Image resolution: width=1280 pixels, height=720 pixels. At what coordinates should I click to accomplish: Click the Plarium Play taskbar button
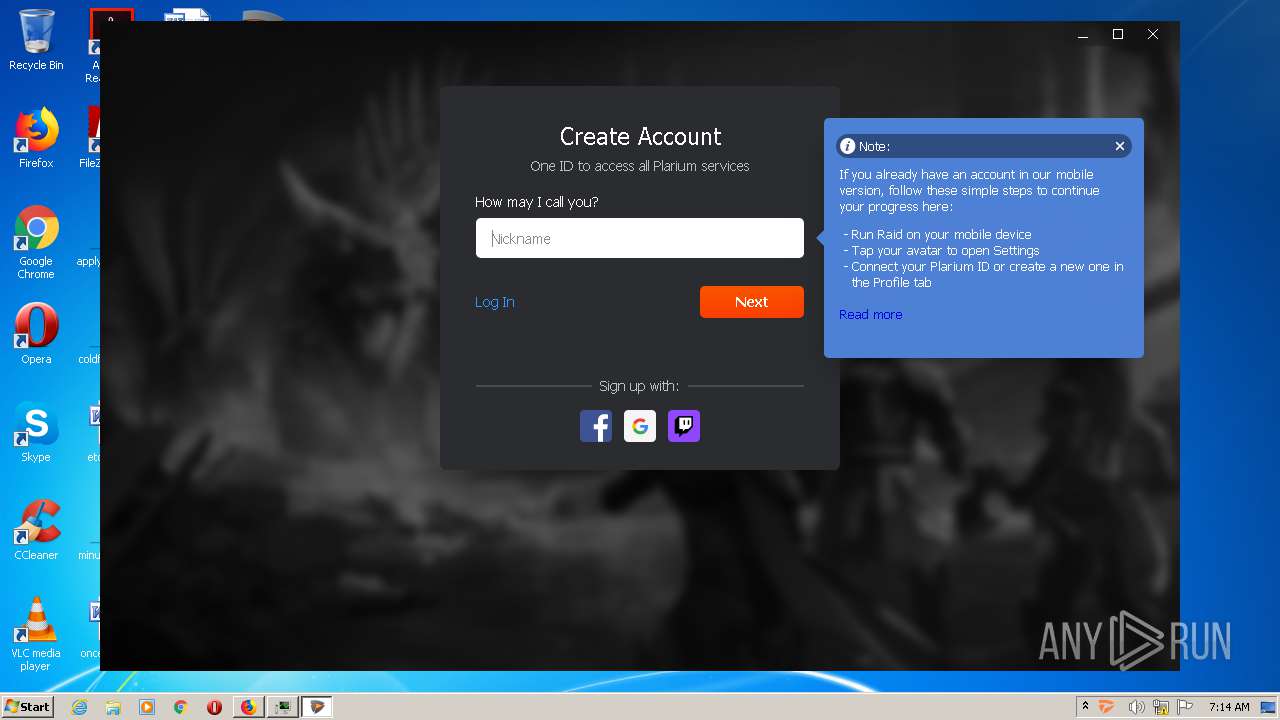click(x=317, y=707)
